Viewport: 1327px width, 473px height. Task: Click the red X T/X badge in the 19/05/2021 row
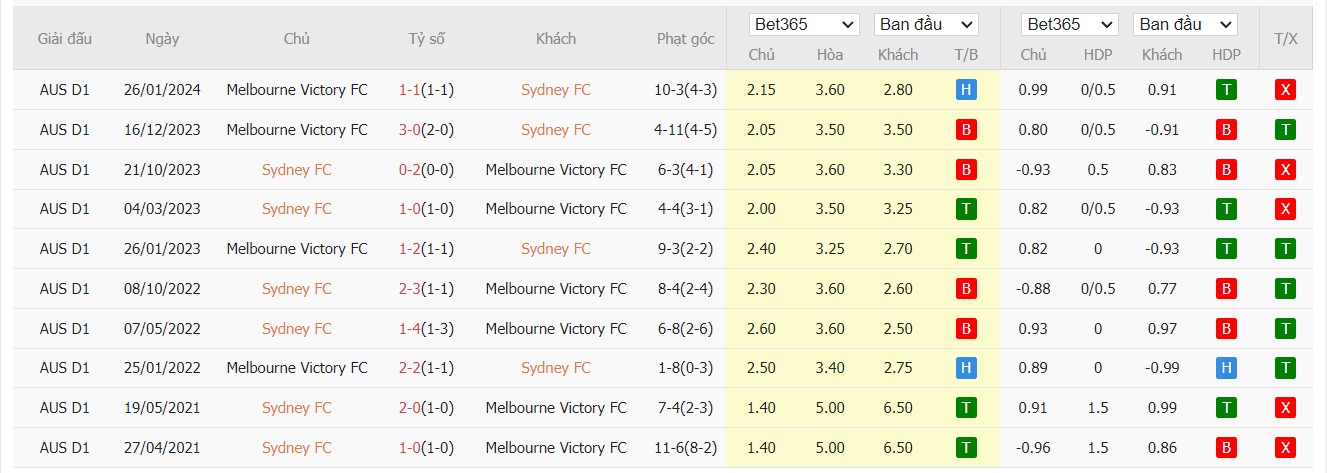[x=1286, y=408]
